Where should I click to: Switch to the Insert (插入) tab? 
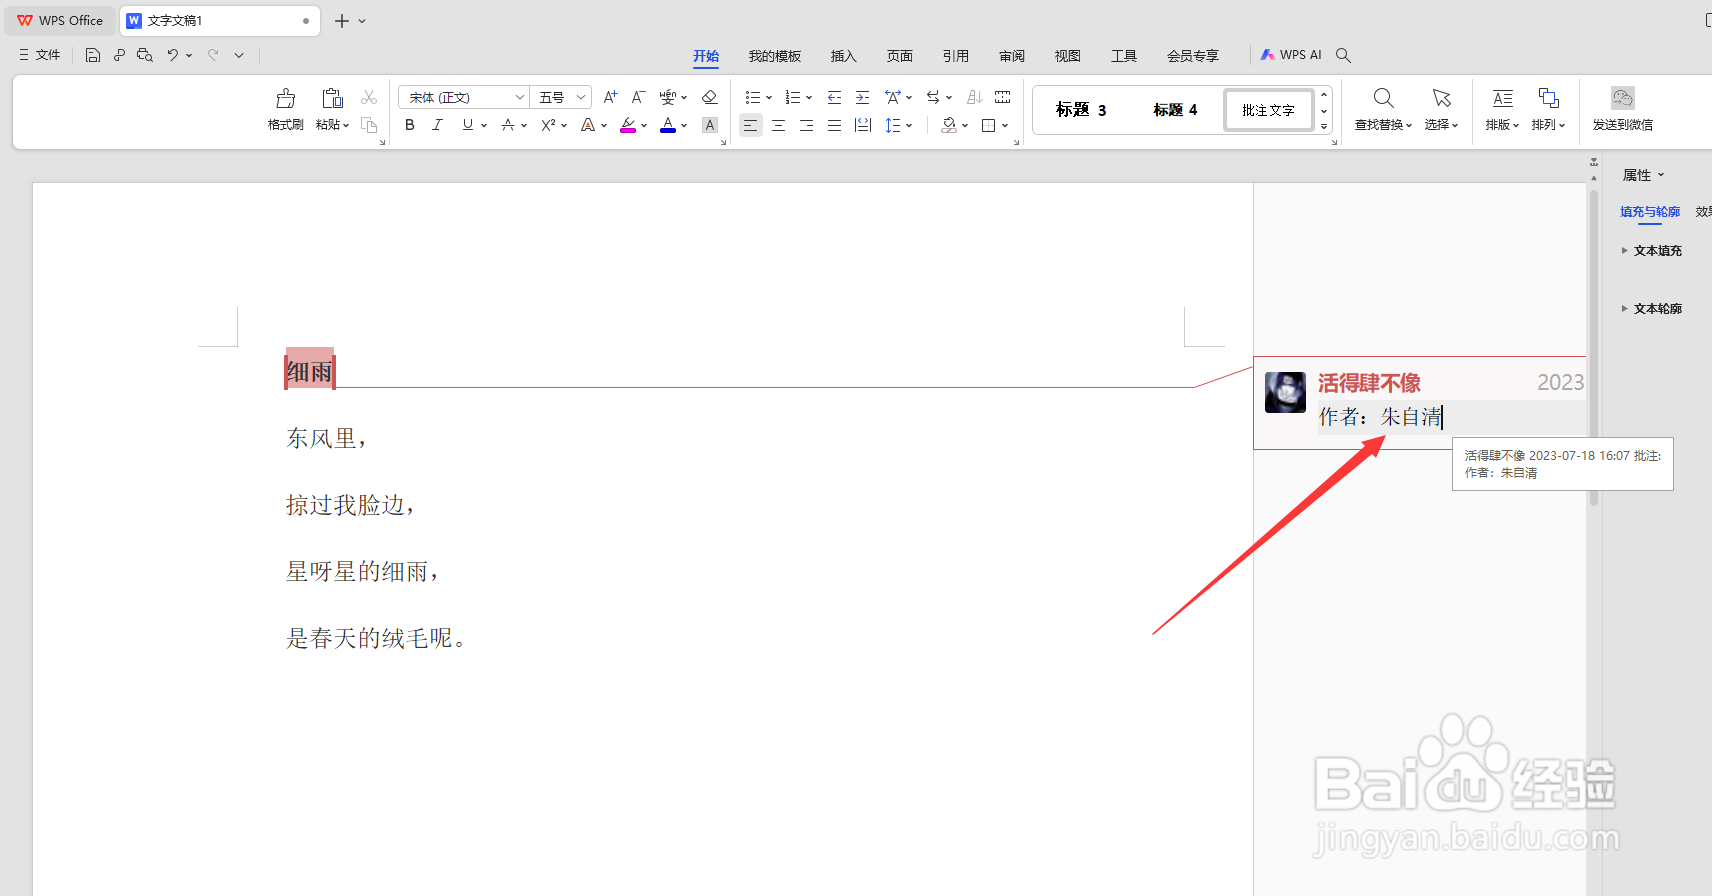tap(844, 56)
